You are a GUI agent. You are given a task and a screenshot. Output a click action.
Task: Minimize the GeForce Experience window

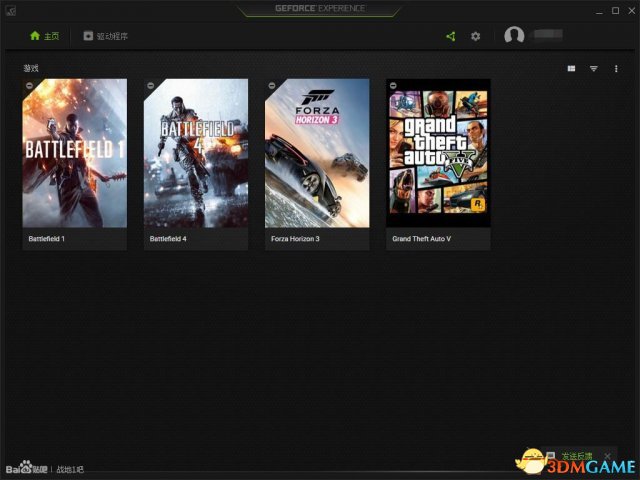pos(599,11)
